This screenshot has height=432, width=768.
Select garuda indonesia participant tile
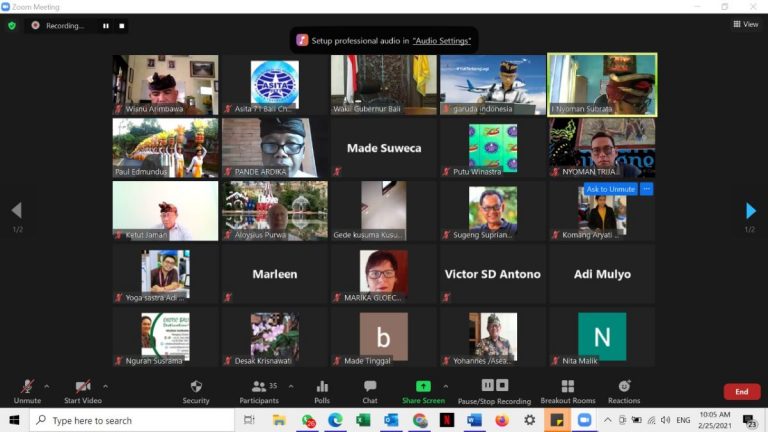[493, 85]
